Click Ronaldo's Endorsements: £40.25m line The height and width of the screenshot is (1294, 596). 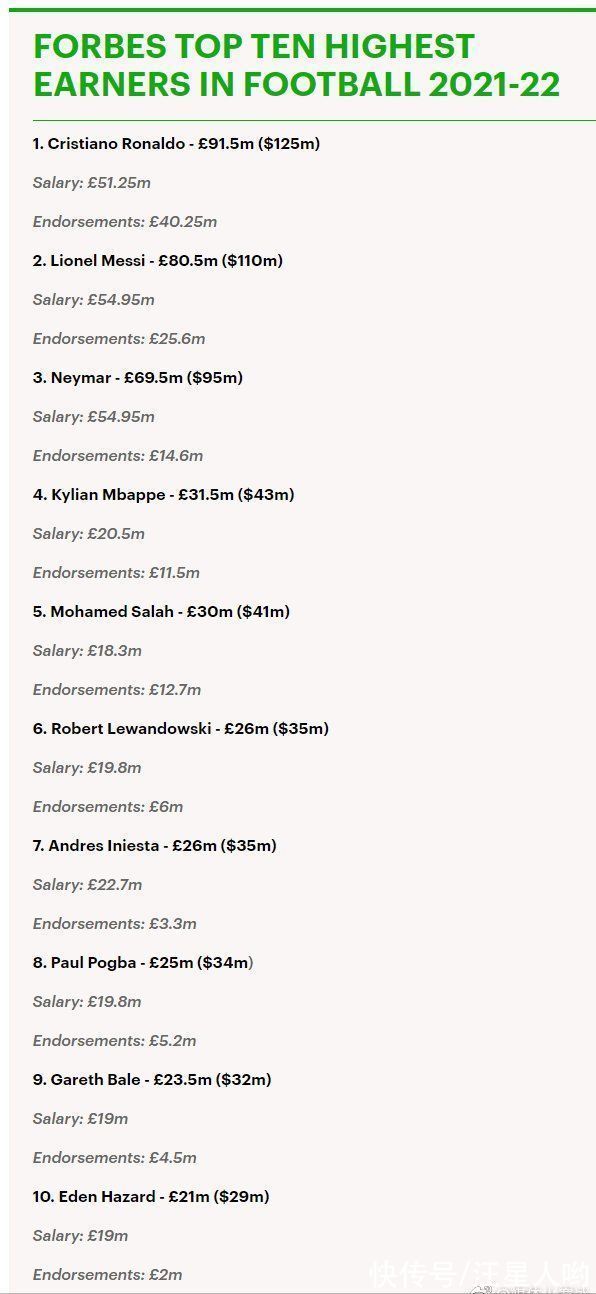tap(125, 222)
